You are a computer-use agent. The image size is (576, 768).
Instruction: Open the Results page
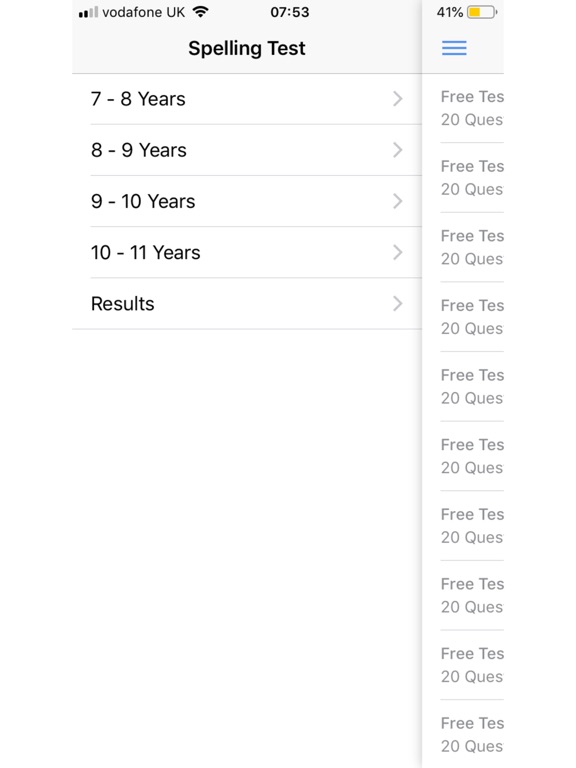coord(247,304)
